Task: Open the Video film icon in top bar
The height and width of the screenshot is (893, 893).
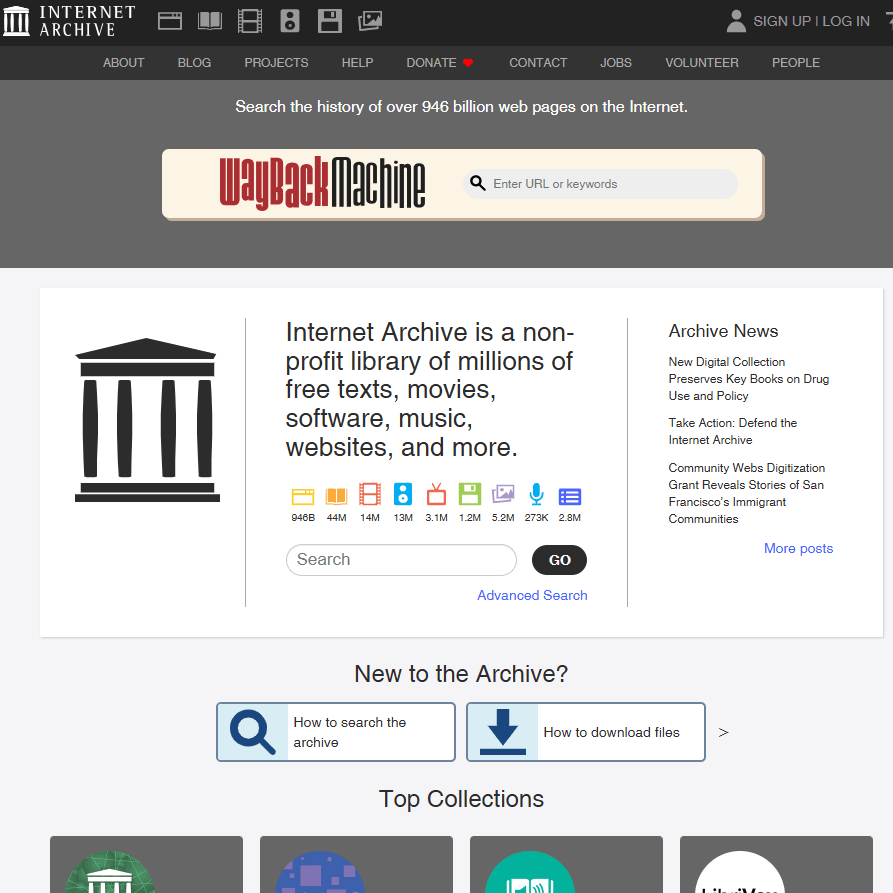Action: pos(250,21)
